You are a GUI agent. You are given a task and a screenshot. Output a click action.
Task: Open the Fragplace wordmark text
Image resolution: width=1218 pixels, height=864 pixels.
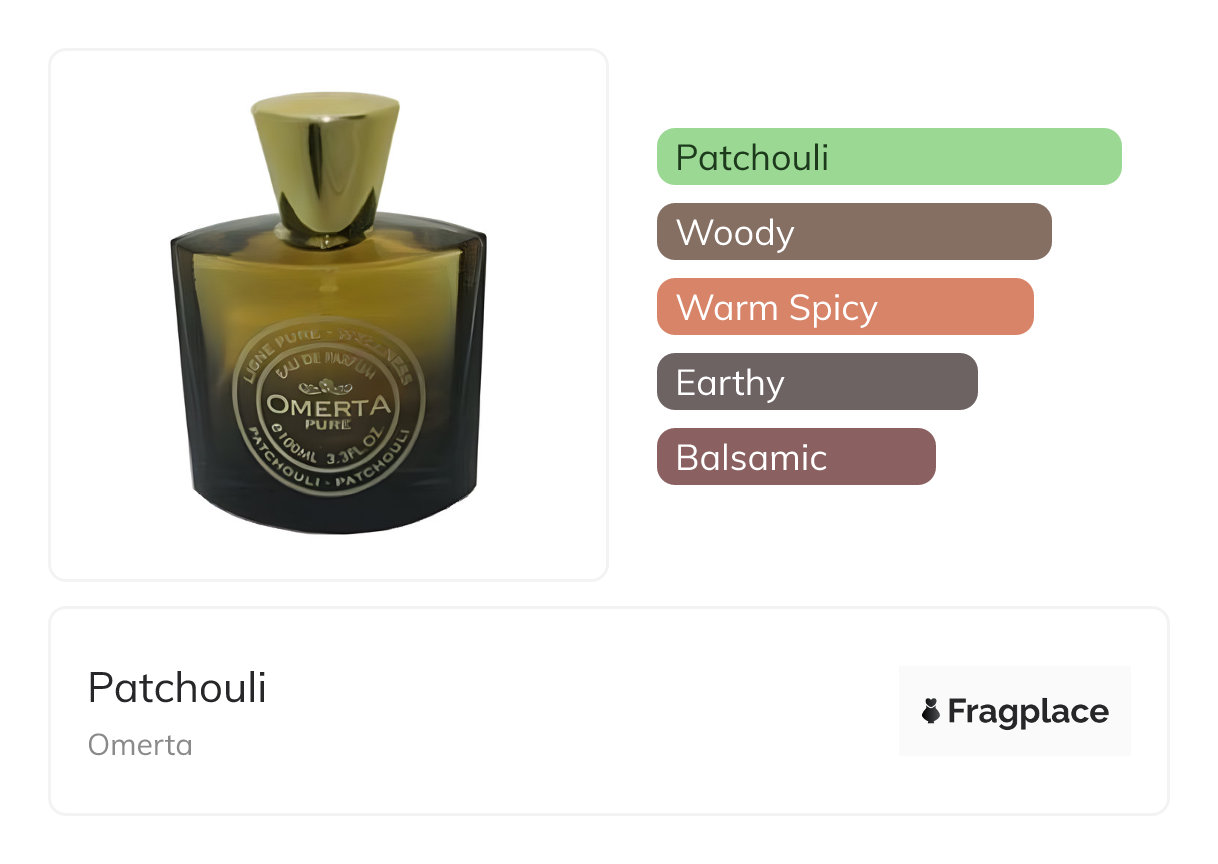(x=1028, y=711)
